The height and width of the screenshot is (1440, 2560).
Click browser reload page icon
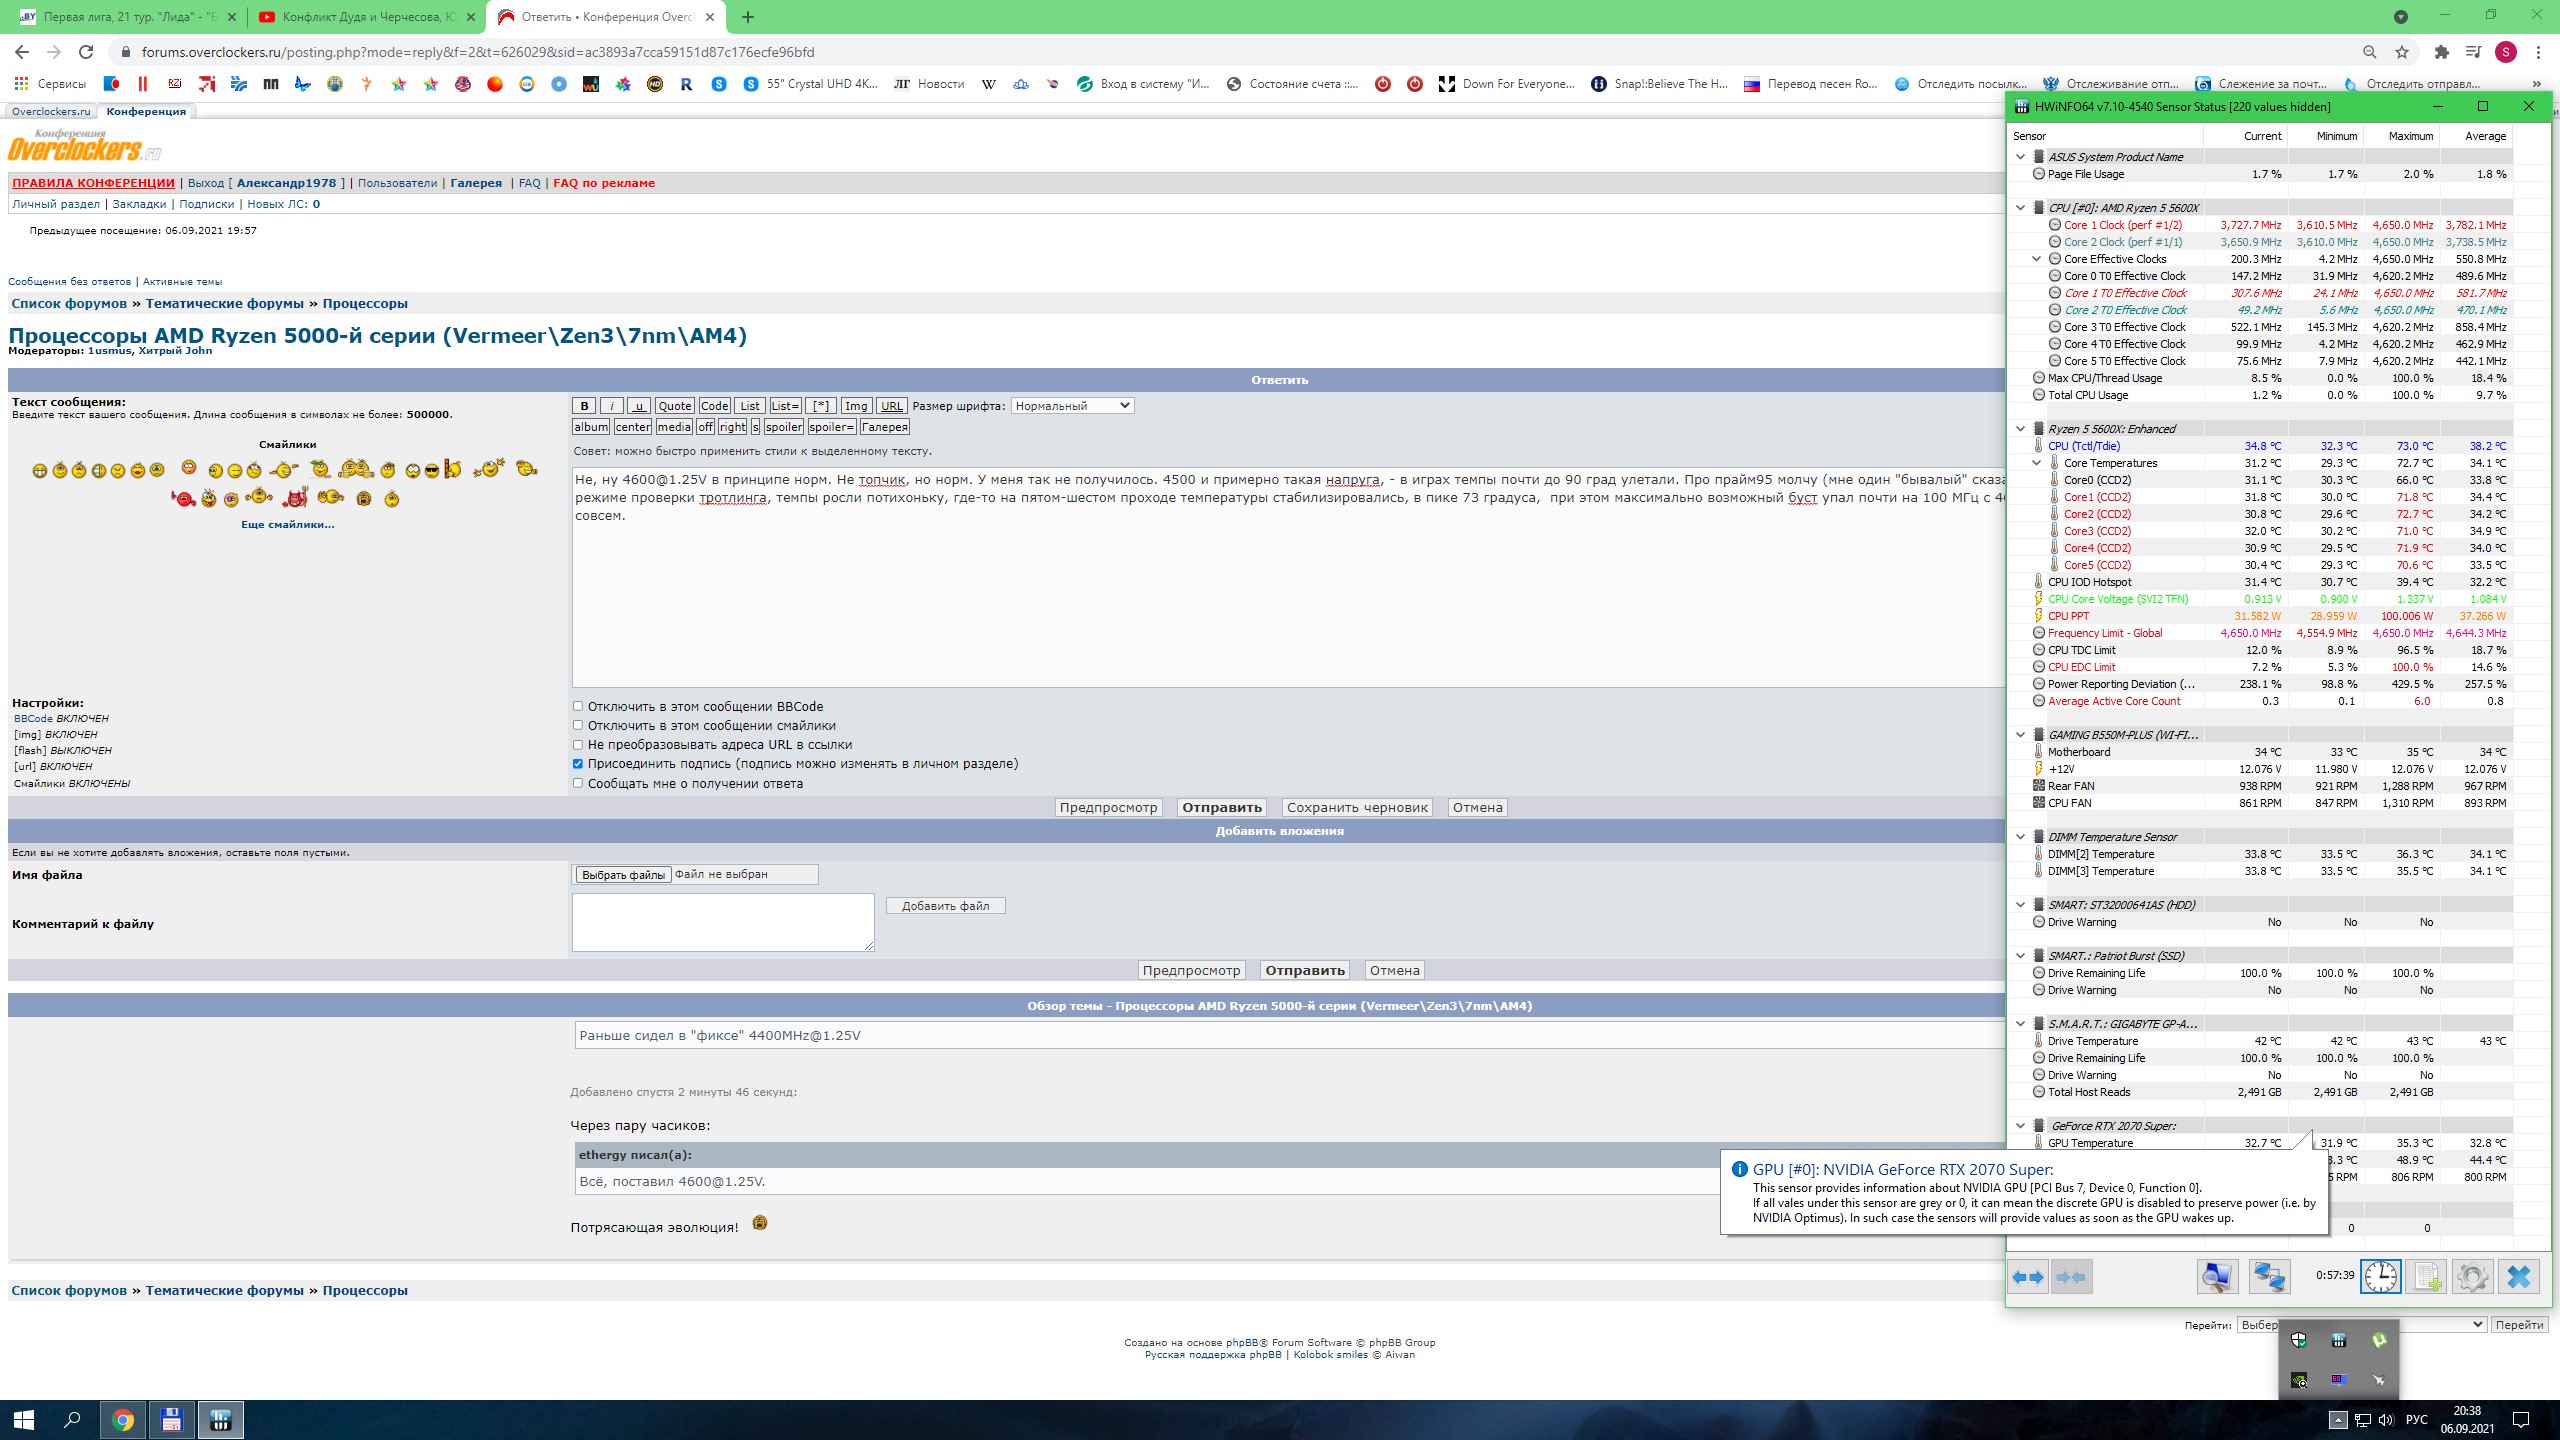86,52
